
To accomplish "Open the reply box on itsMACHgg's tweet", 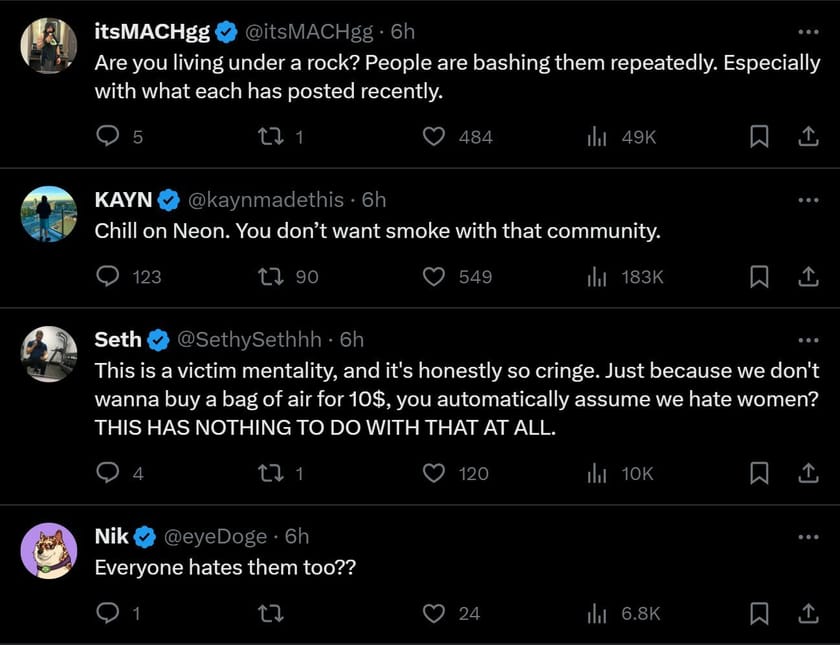I will (109, 137).
